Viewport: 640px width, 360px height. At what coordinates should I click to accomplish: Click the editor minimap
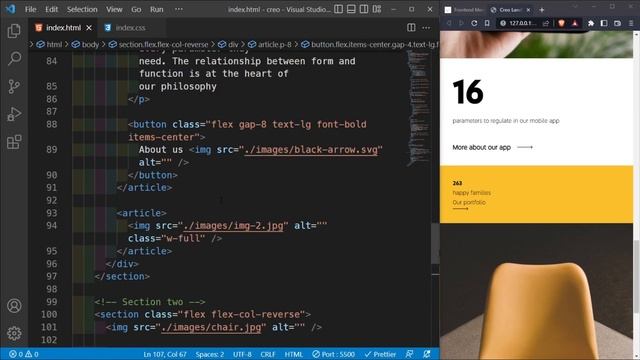(x=418, y=108)
